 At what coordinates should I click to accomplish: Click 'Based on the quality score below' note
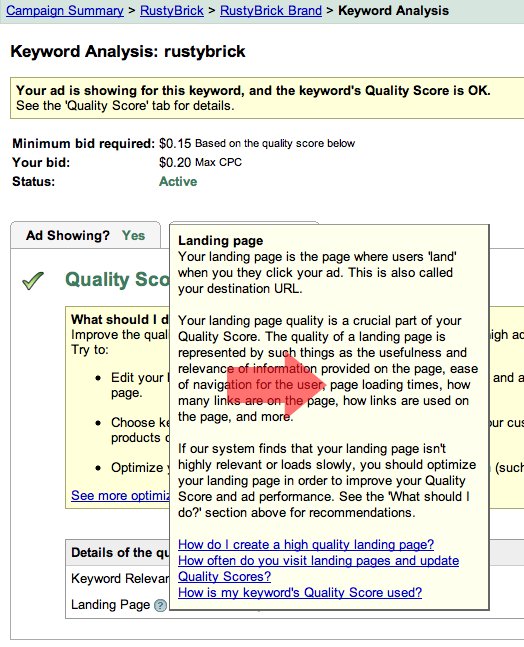[x=275, y=144]
